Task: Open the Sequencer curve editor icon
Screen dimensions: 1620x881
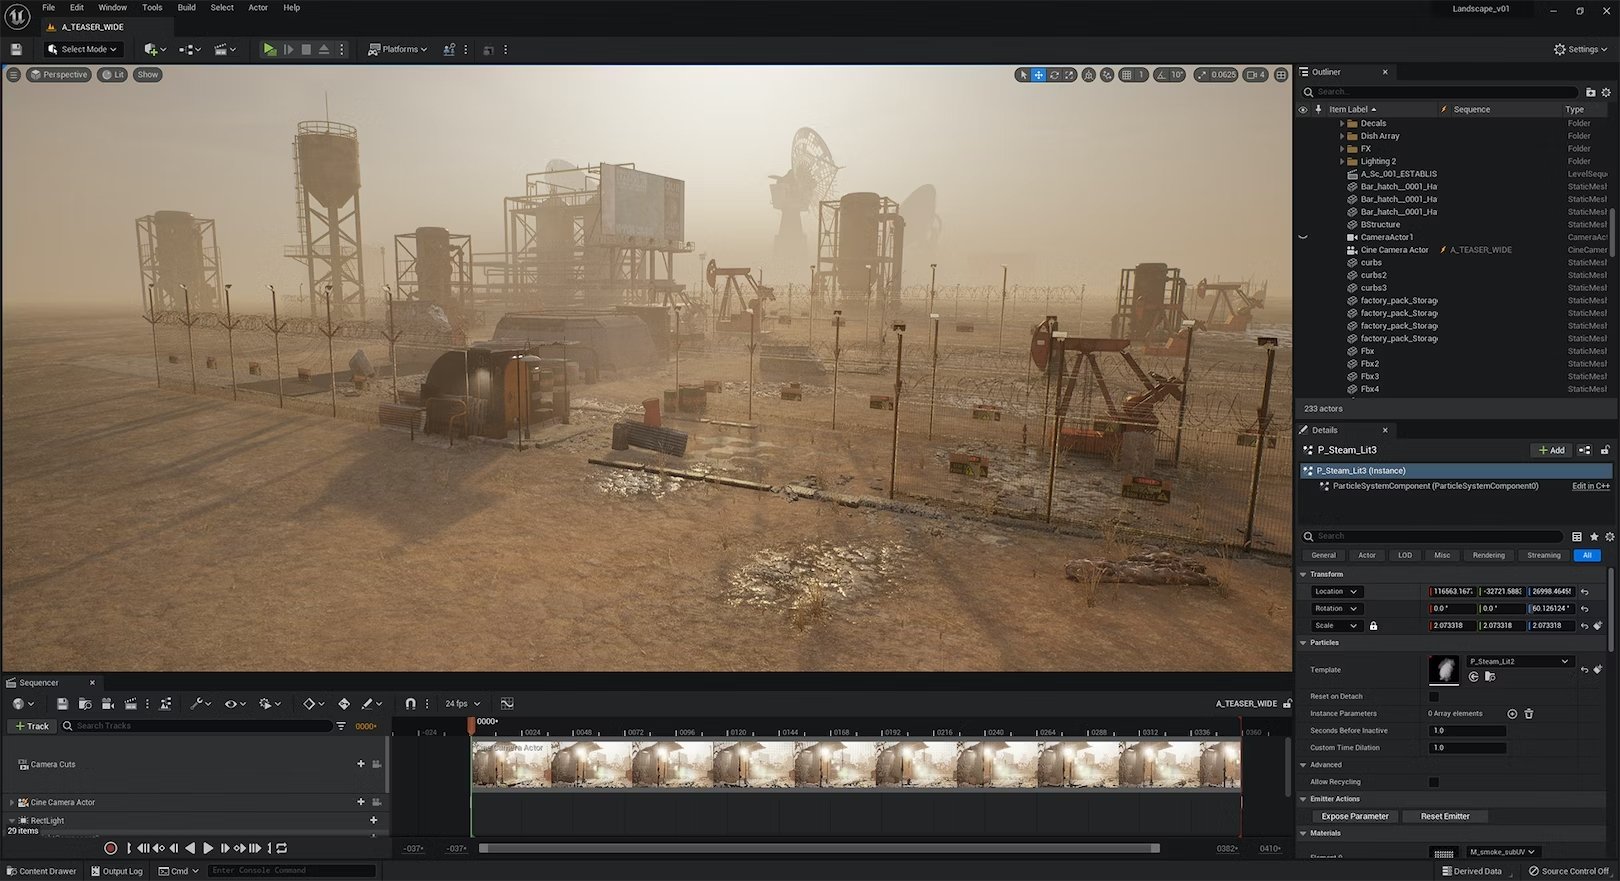Action: [x=507, y=704]
